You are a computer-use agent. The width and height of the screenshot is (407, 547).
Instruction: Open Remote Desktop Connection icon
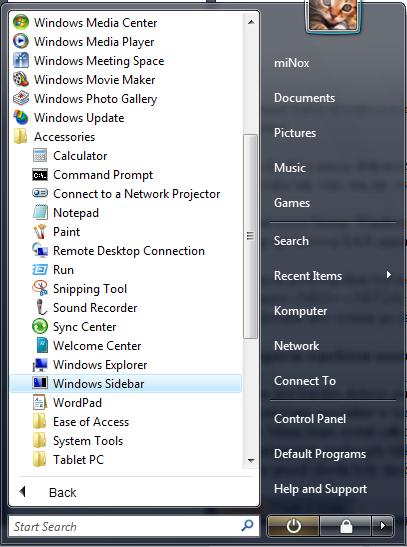[40, 250]
